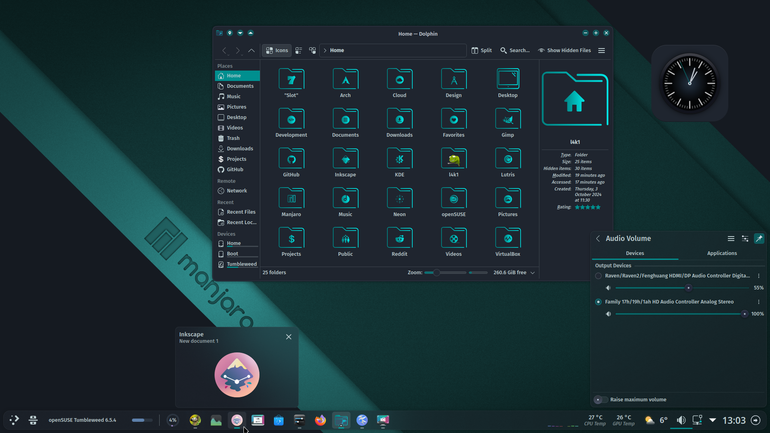Click Firefox in the taskbar
Image resolution: width=770 pixels, height=433 pixels.
pyautogui.click(x=320, y=420)
